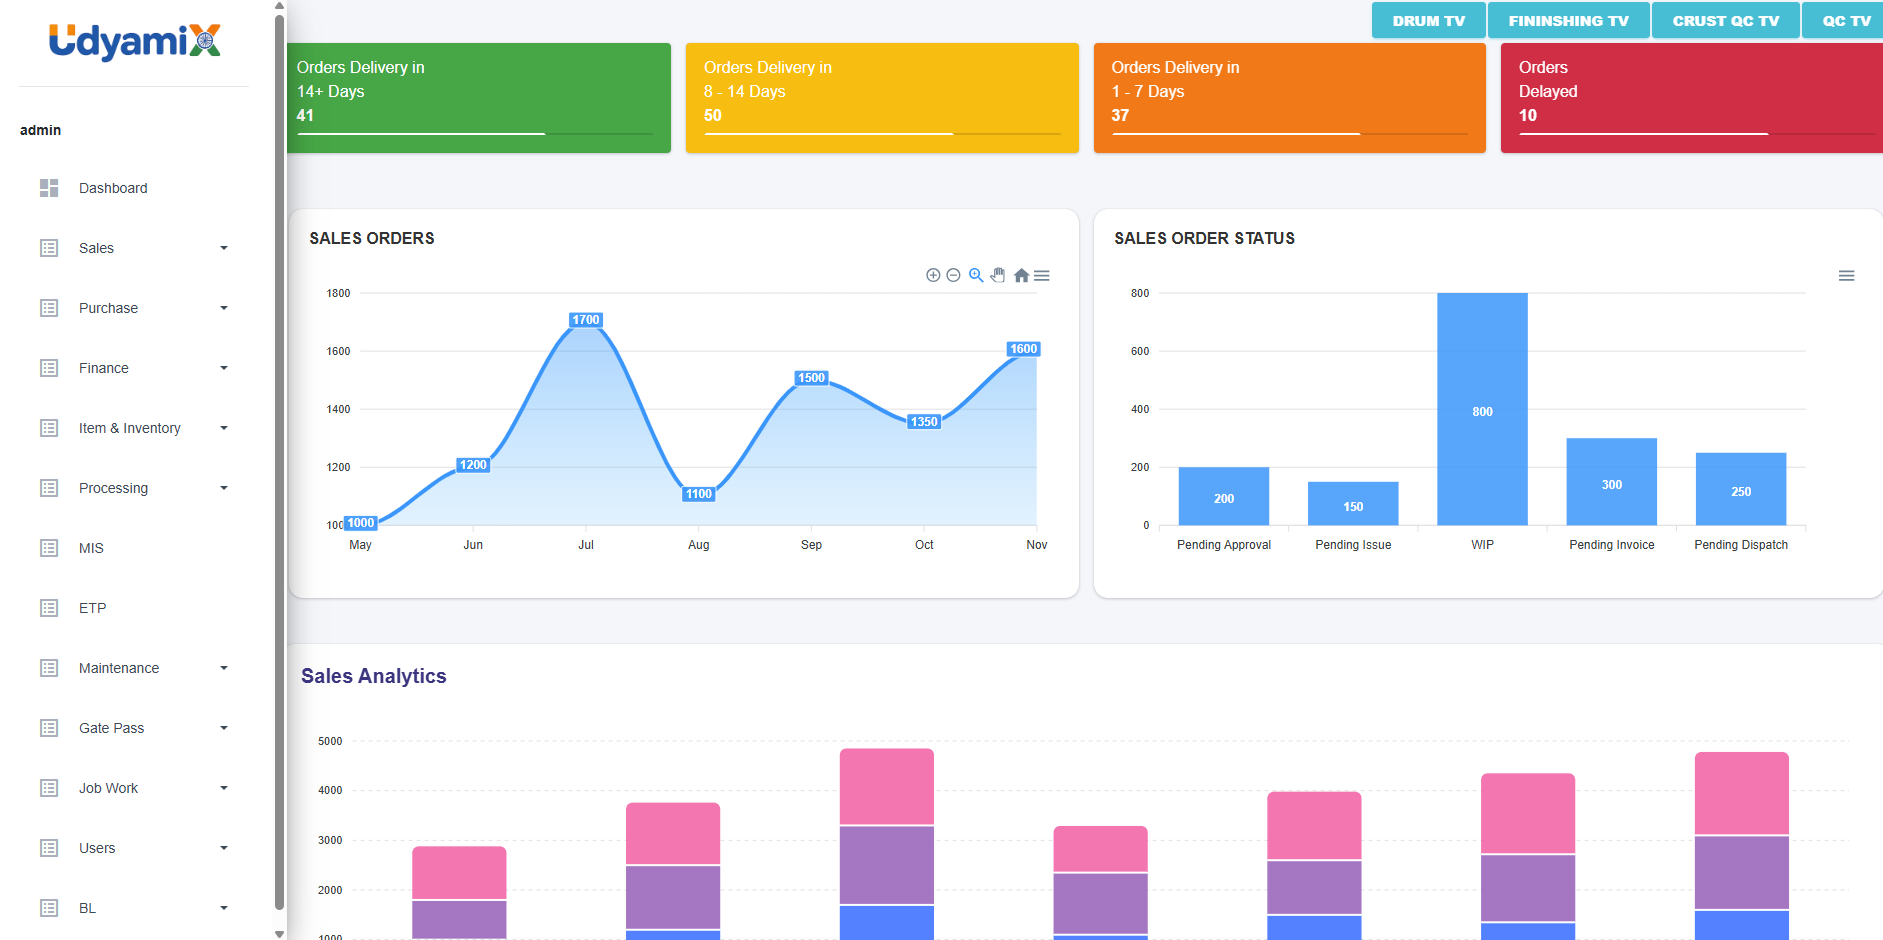
Task: Click the Job Work list icon
Action: 49,788
